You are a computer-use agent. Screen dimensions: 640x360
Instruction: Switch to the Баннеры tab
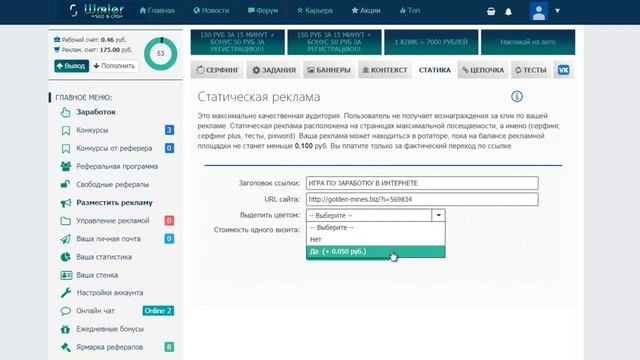click(x=329, y=70)
